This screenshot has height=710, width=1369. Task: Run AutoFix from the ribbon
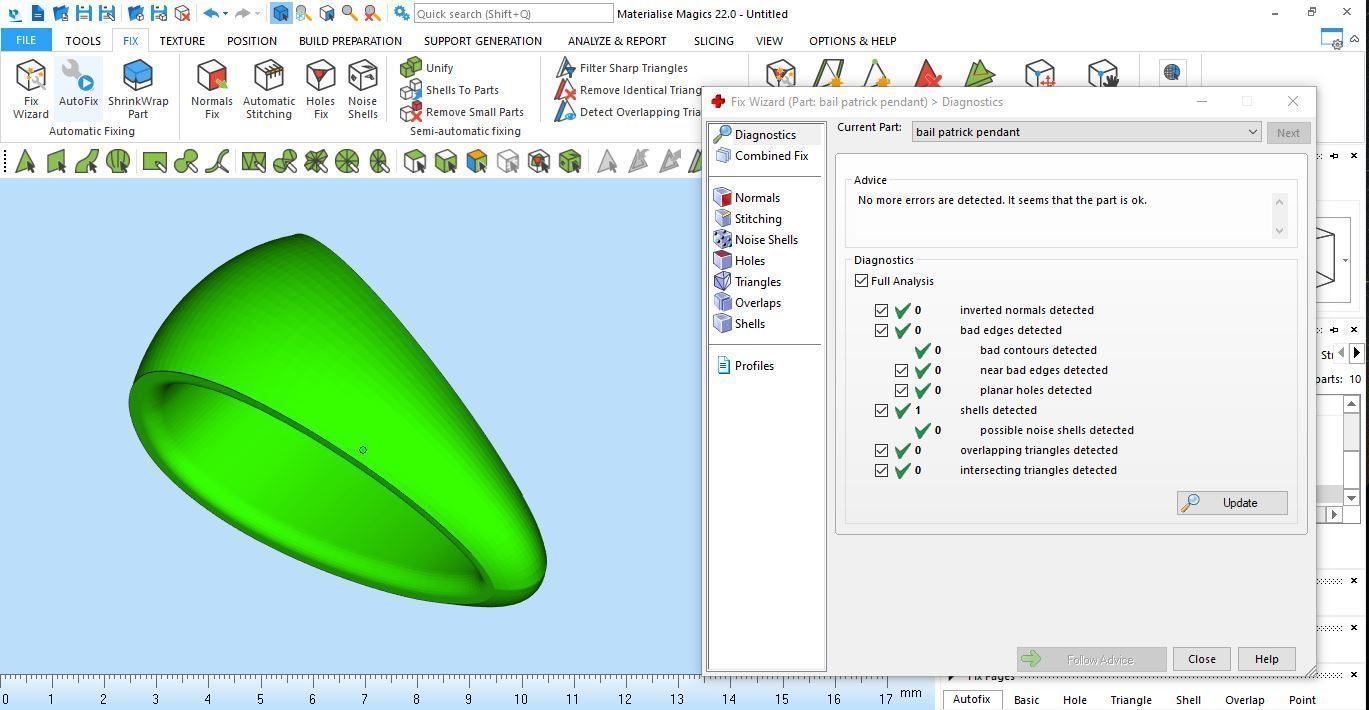pos(78,84)
